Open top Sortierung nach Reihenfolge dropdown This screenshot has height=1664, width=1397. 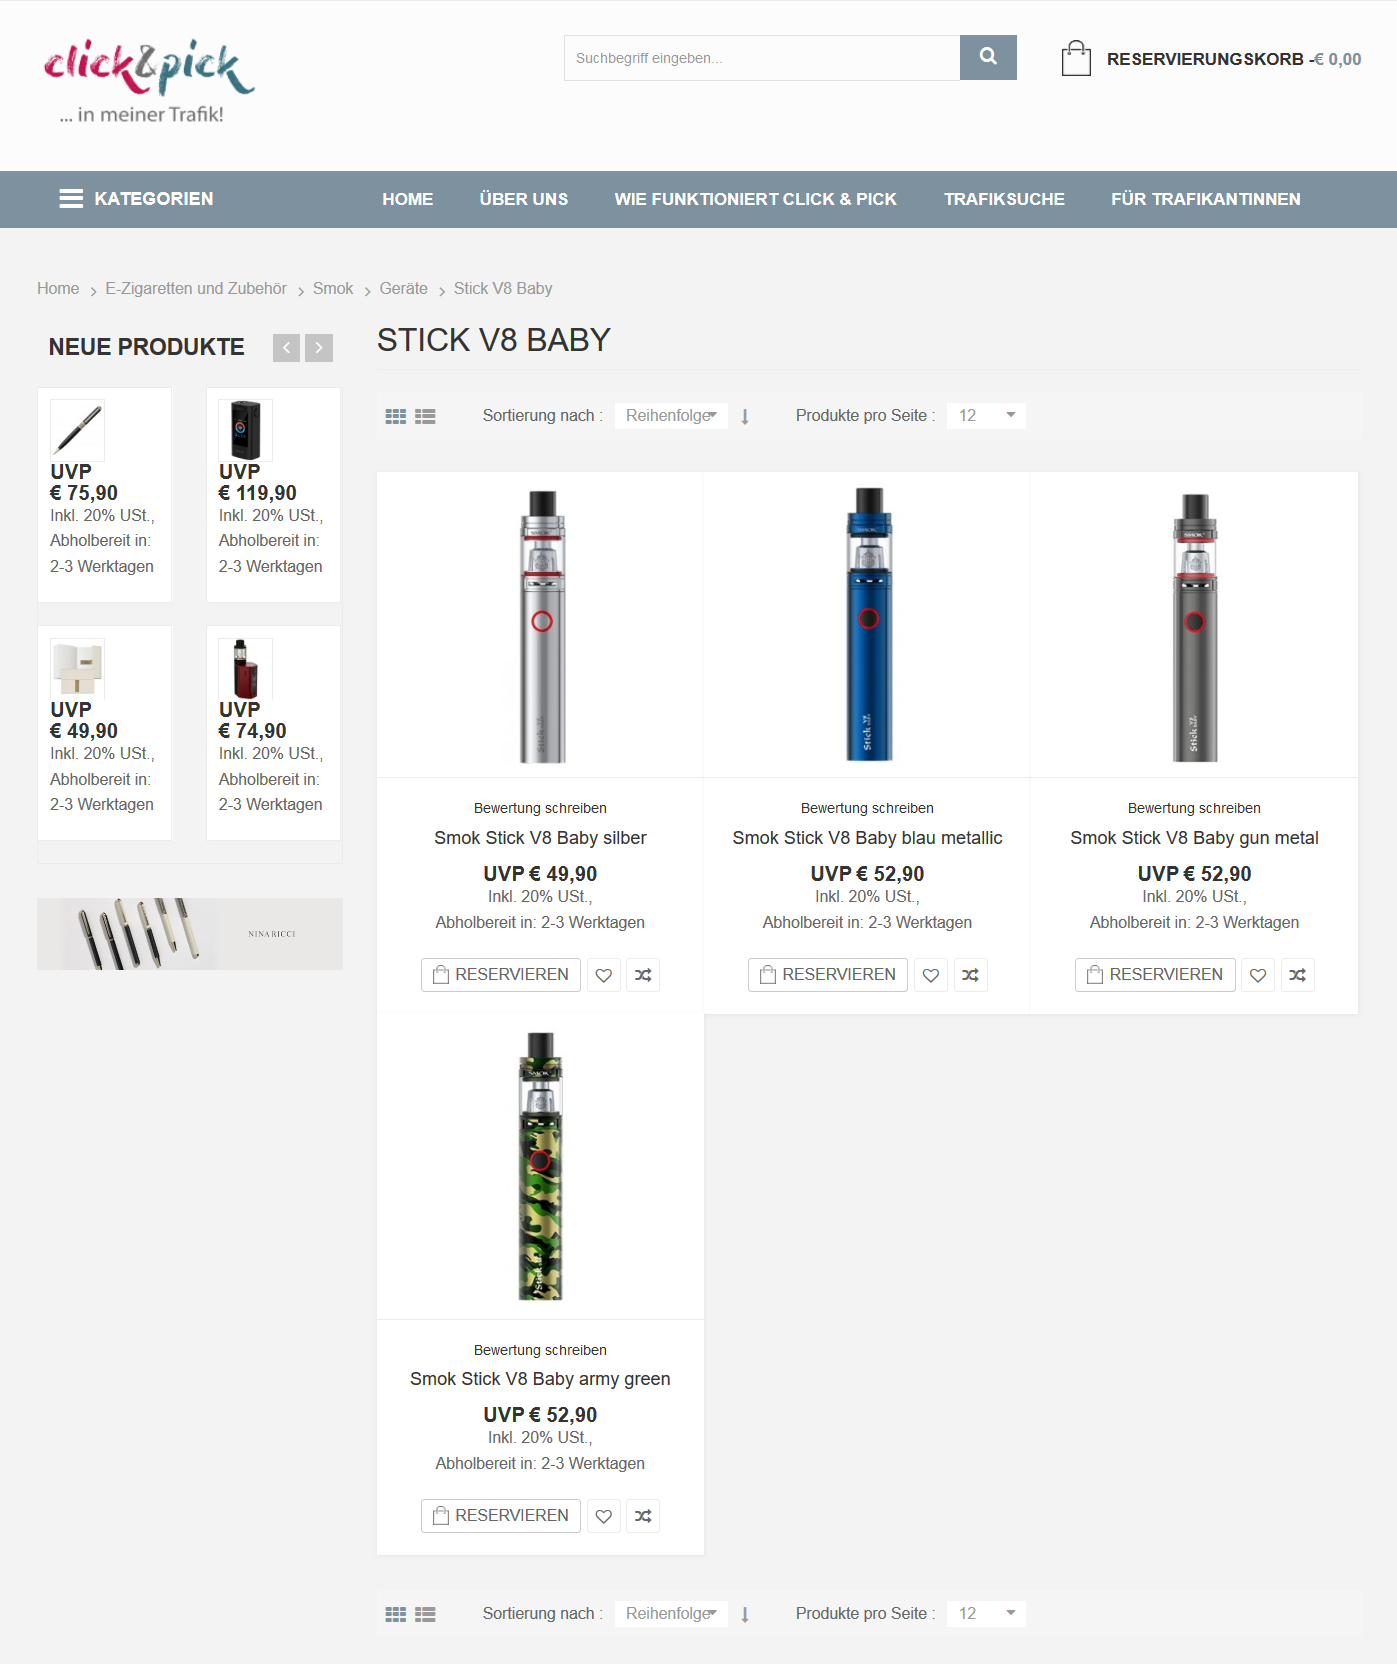click(671, 416)
